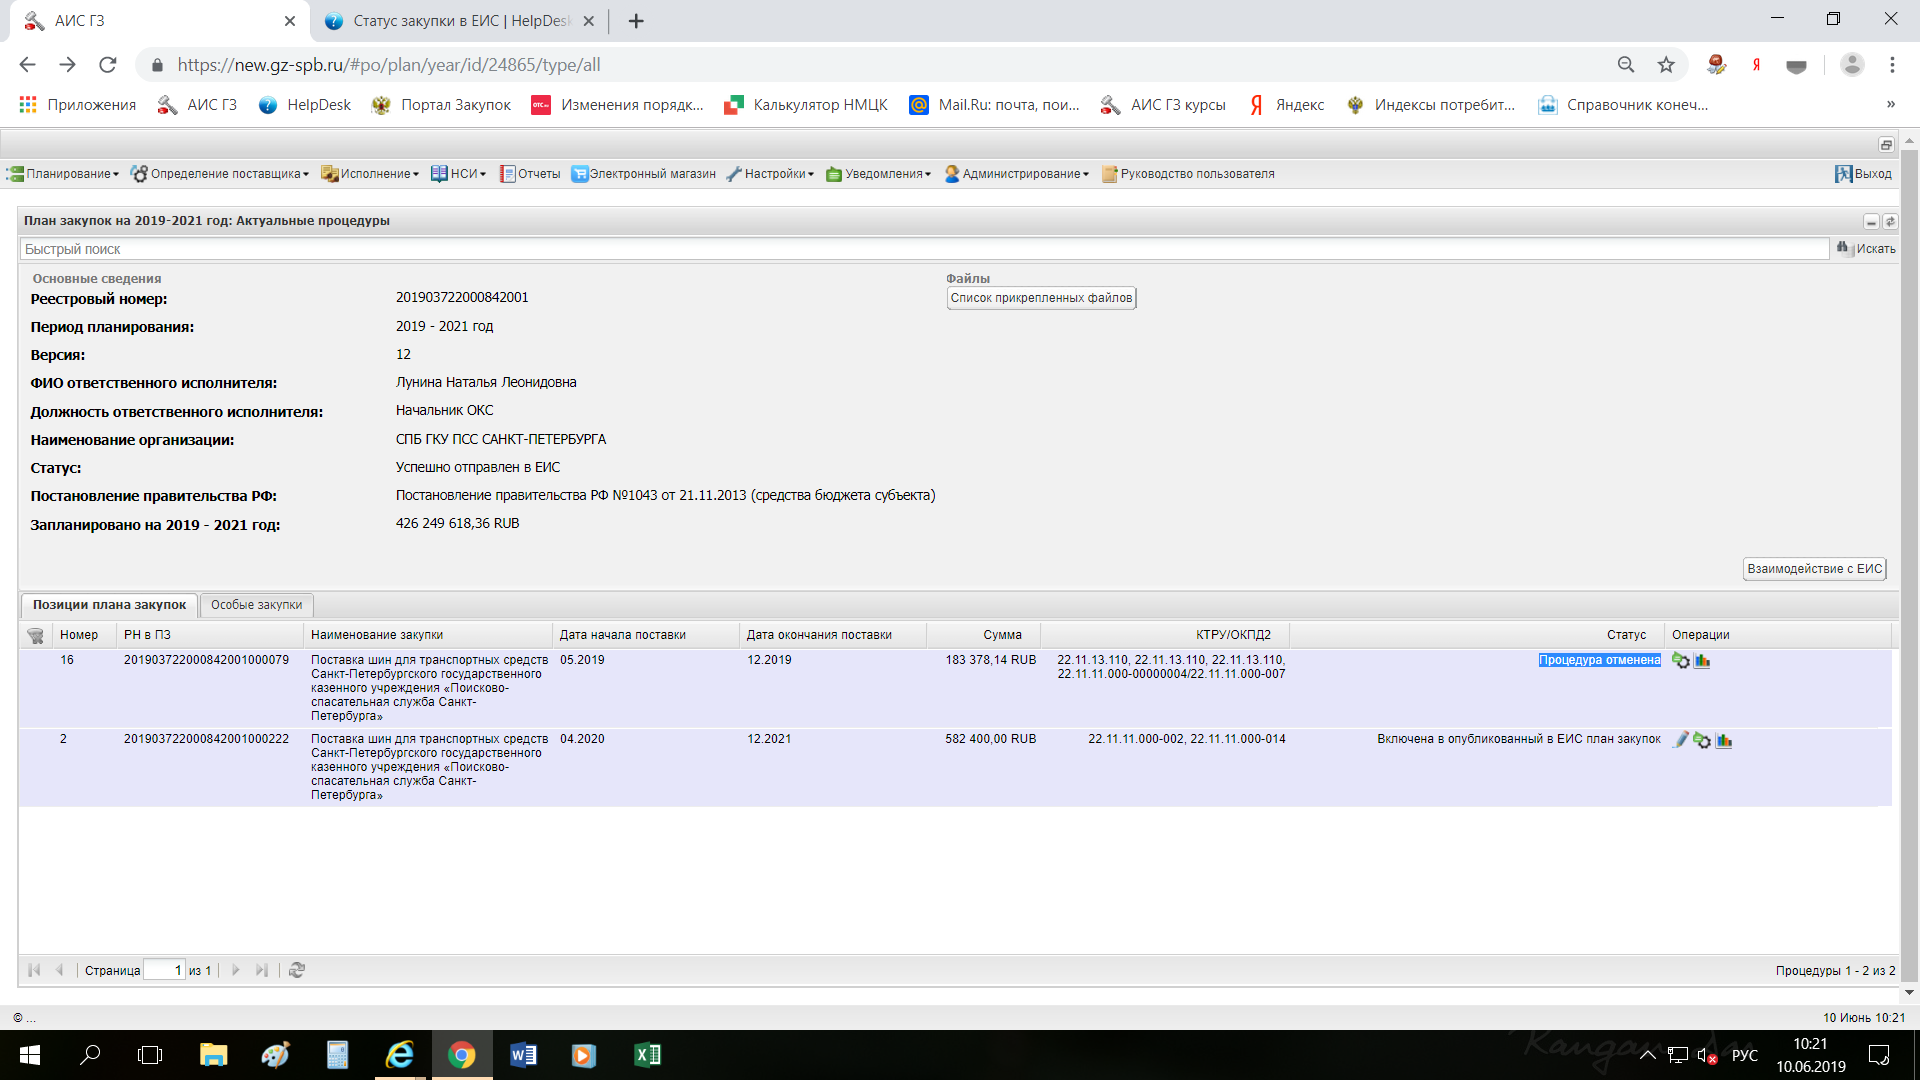Click bar chart icon in row 2

[1724, 740]
